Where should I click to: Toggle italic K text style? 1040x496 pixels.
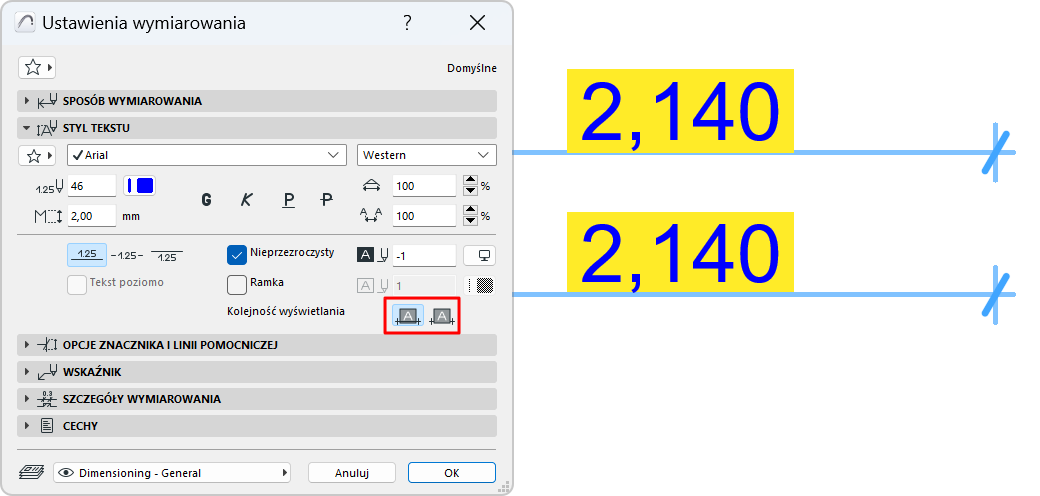[247, 200]
